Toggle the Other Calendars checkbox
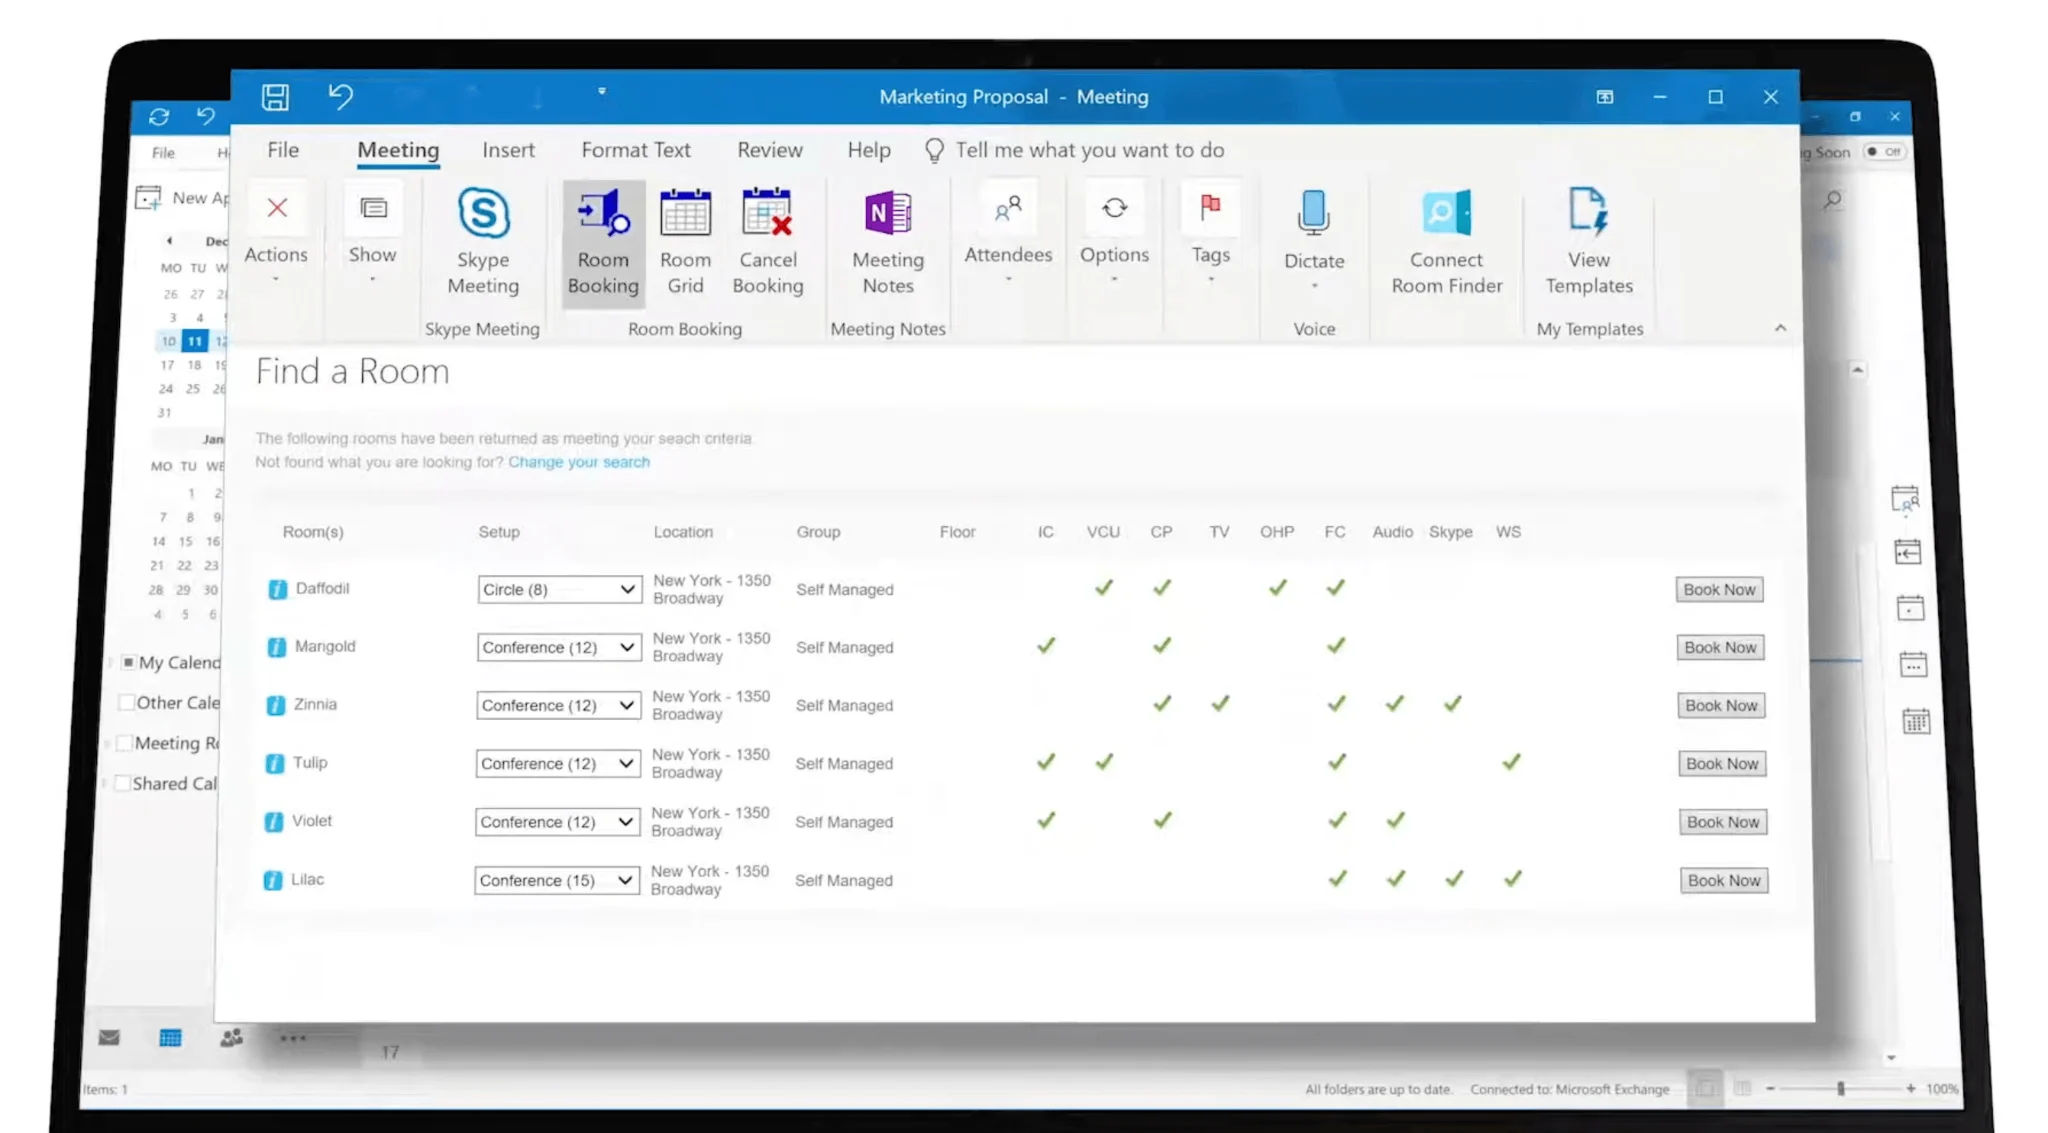Image resolution: width=2048 pixels, height=1133 pixels. coord(126,702)
